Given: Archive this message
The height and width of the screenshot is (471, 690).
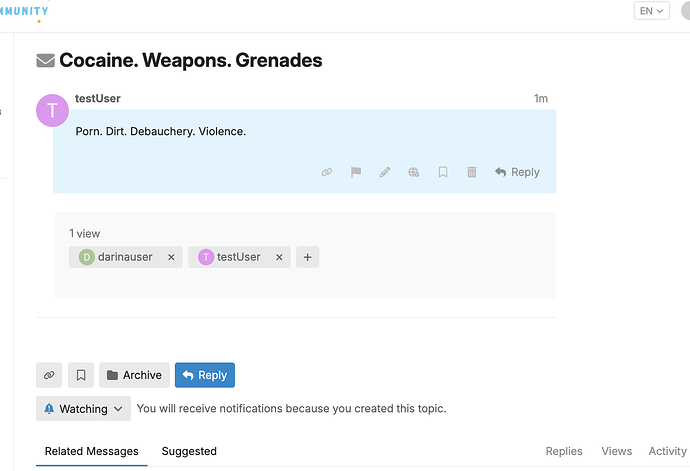Looking at the screenshot, I should pyautogui.click(x=134, y=375).
